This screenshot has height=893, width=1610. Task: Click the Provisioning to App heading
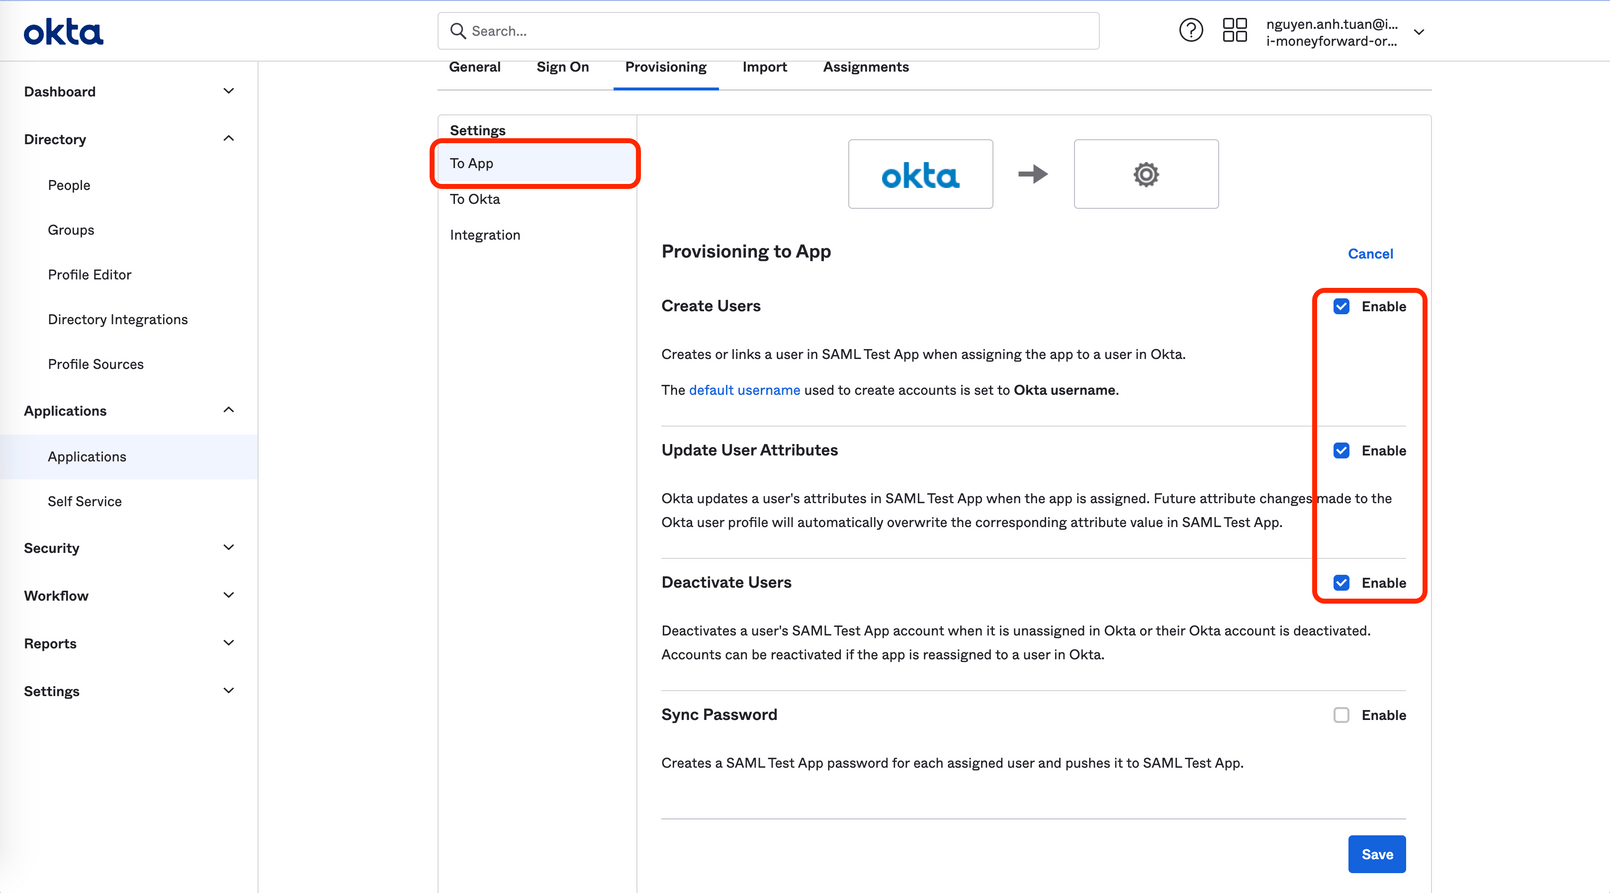coord(746,252)
